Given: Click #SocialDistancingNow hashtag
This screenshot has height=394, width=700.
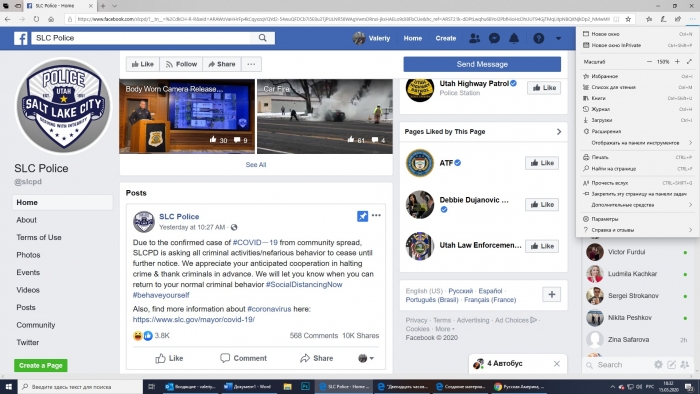Looking at the screenshot, I should [304, 285].
